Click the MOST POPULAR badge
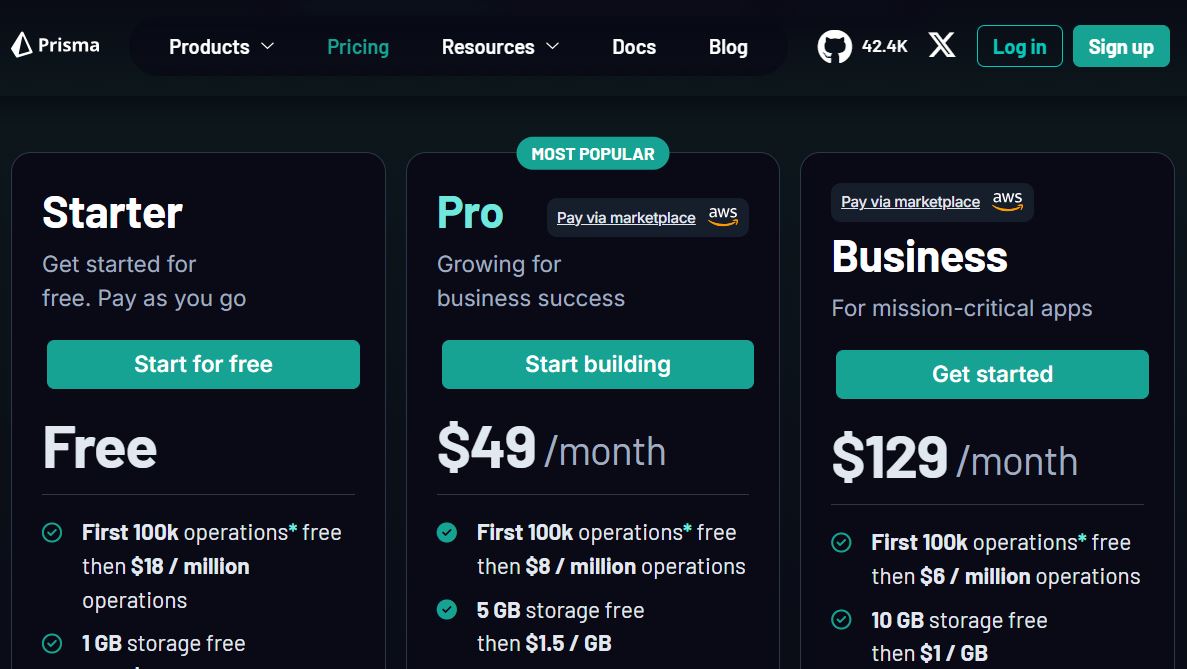 592,153
